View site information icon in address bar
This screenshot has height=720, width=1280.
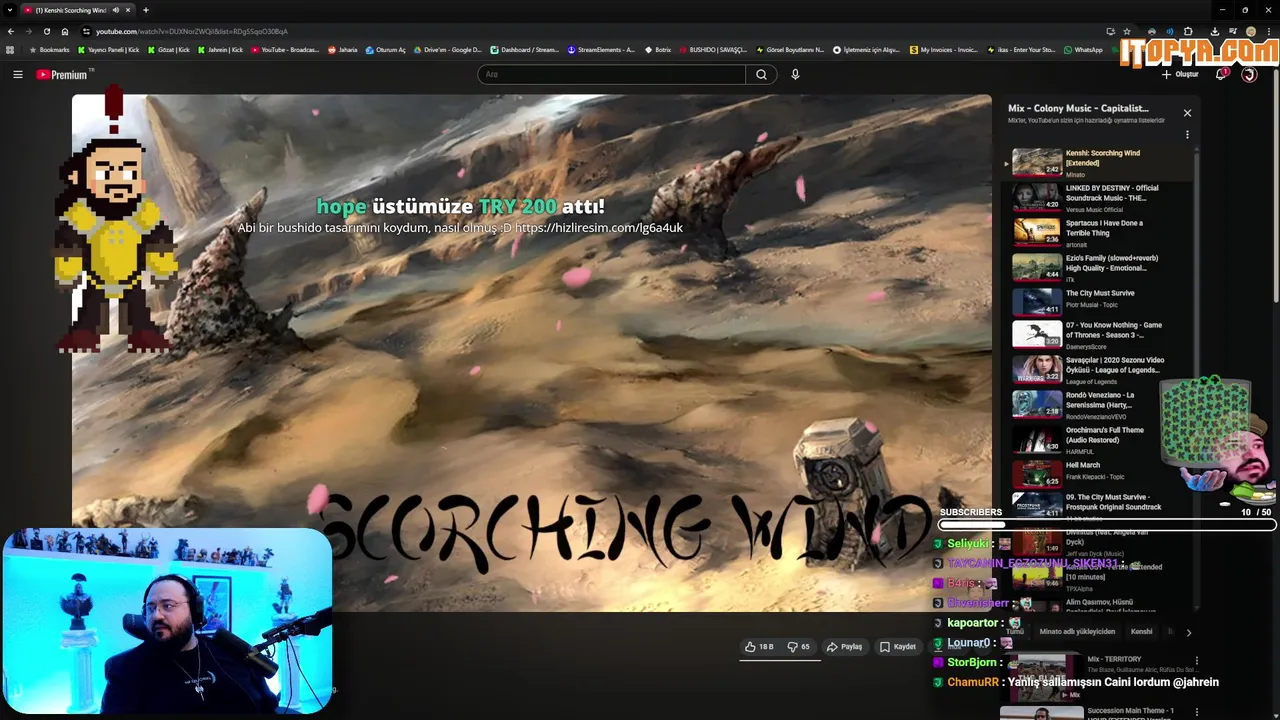[86, 31]
